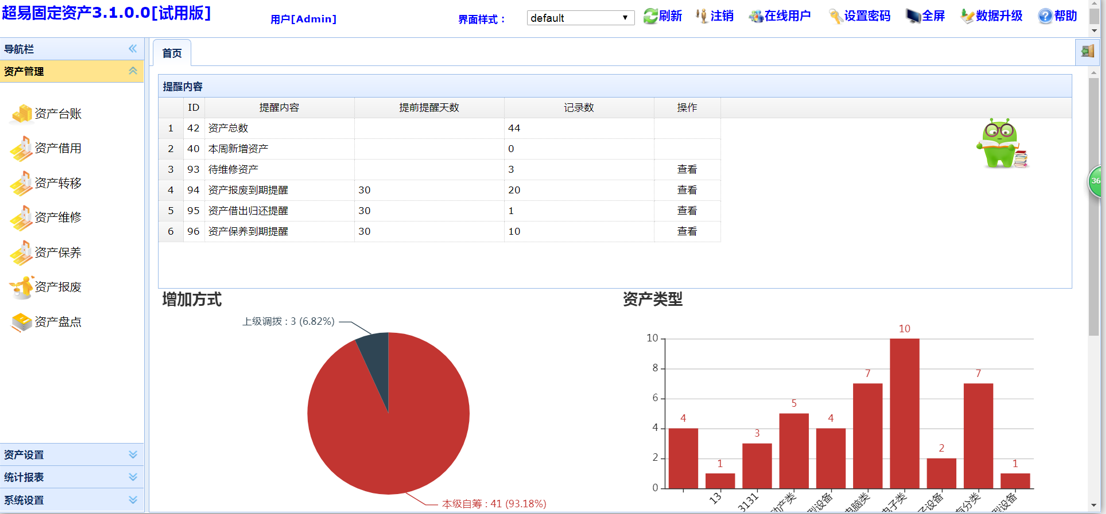
Task: Open 资产借用 from the sidebar
Action: 47,148
